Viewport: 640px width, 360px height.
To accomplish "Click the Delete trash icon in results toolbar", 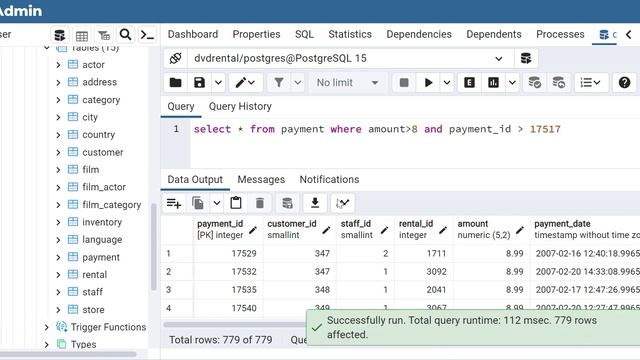I will (x=260, y=203).
